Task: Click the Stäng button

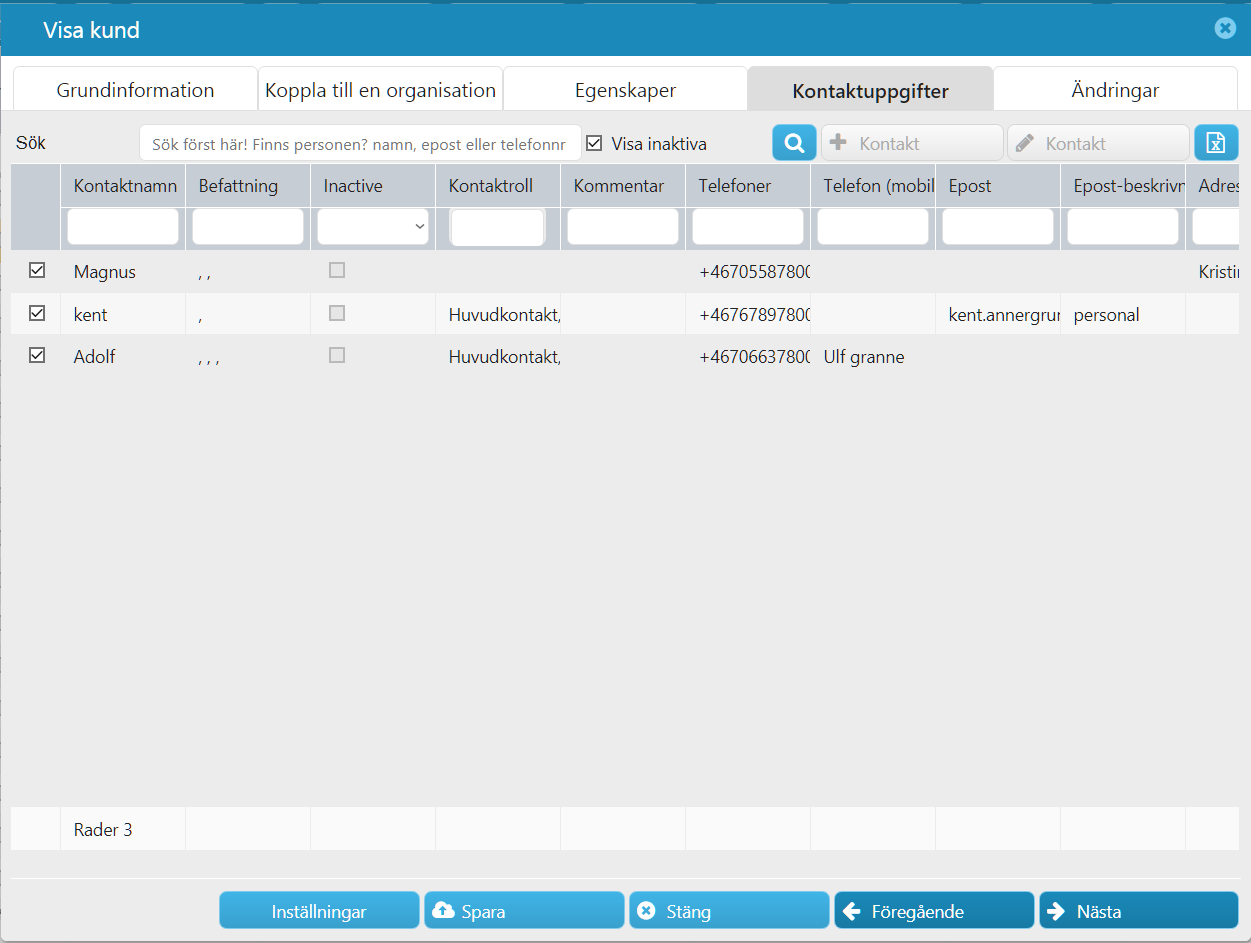Action: coord(729,911)
